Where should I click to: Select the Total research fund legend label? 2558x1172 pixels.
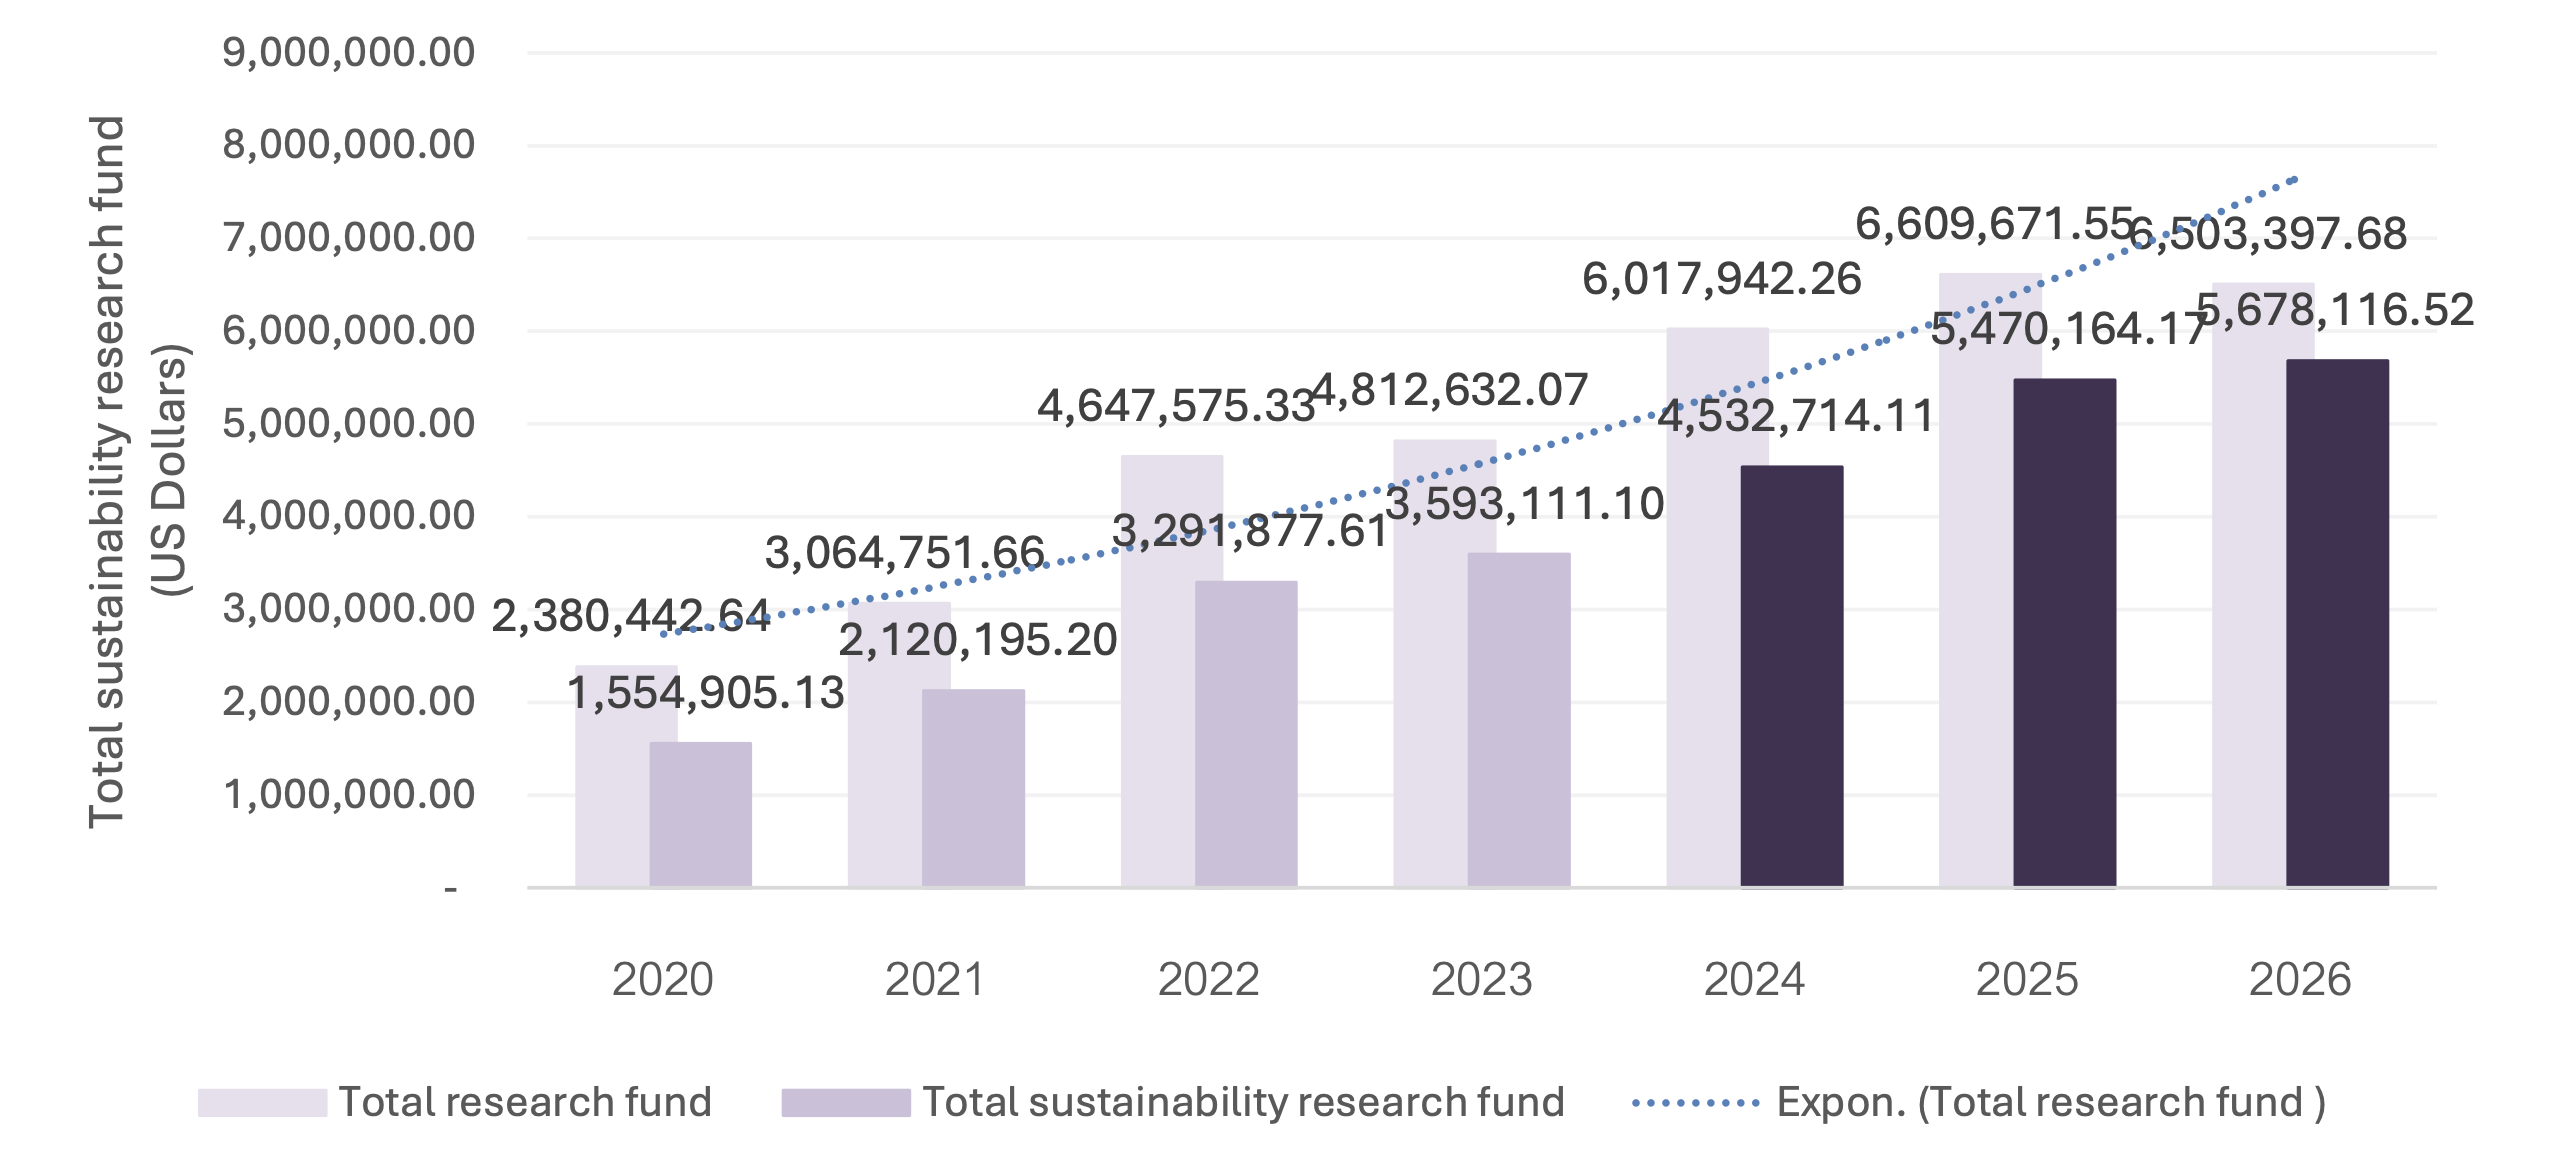point(525,1103)
